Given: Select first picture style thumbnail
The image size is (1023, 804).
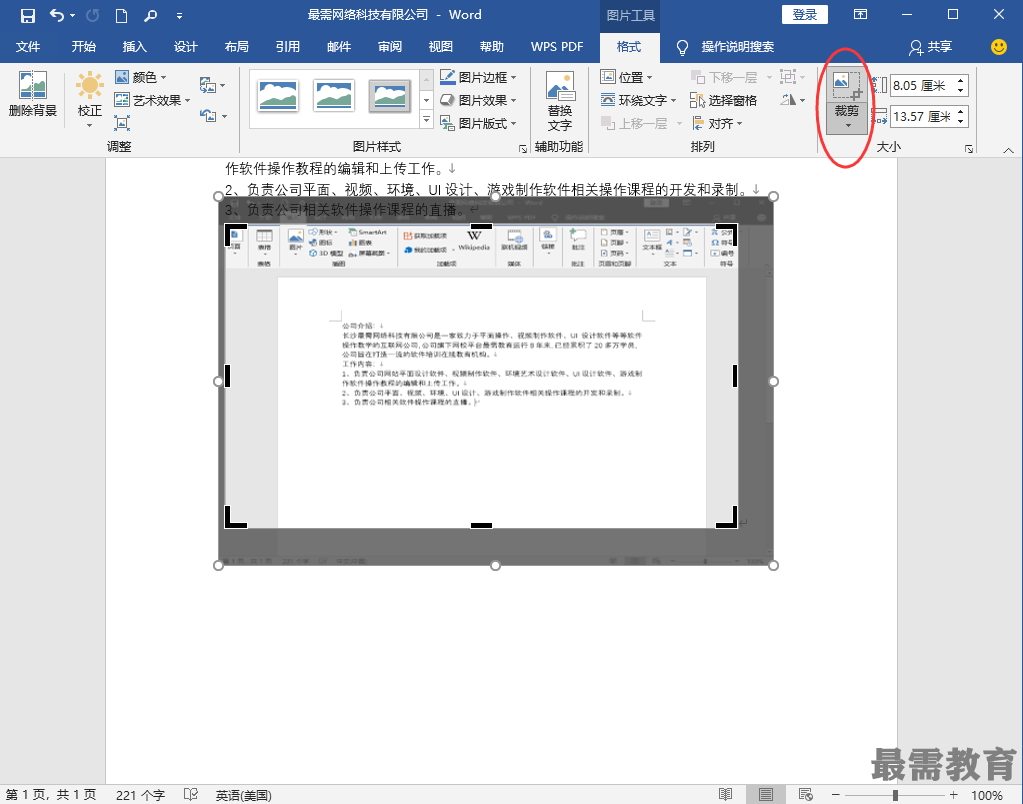Looking at the screenshot, I should point(278,97).
